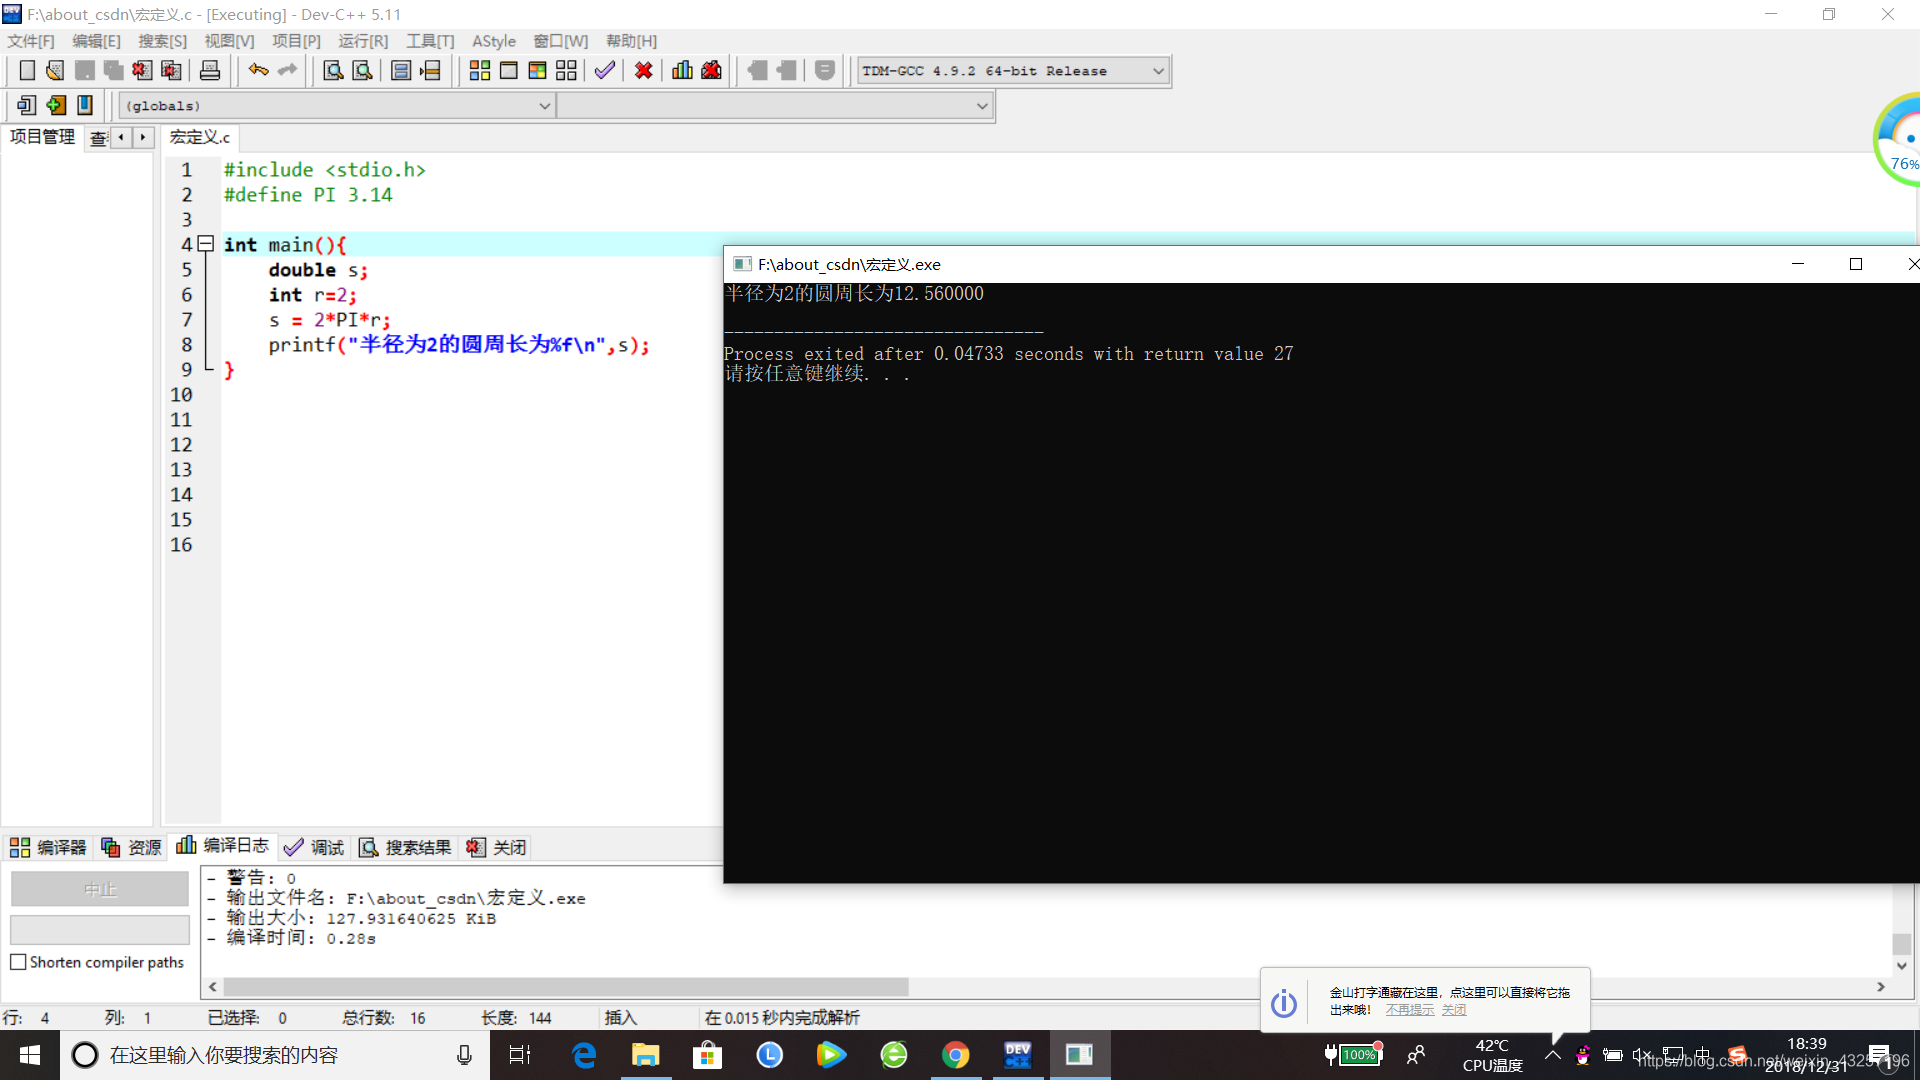Switch to the 搜索结果 bottom tab
Image resolution: width=1920 pixels, height=1080 pixels.
[x=405, y=847]
